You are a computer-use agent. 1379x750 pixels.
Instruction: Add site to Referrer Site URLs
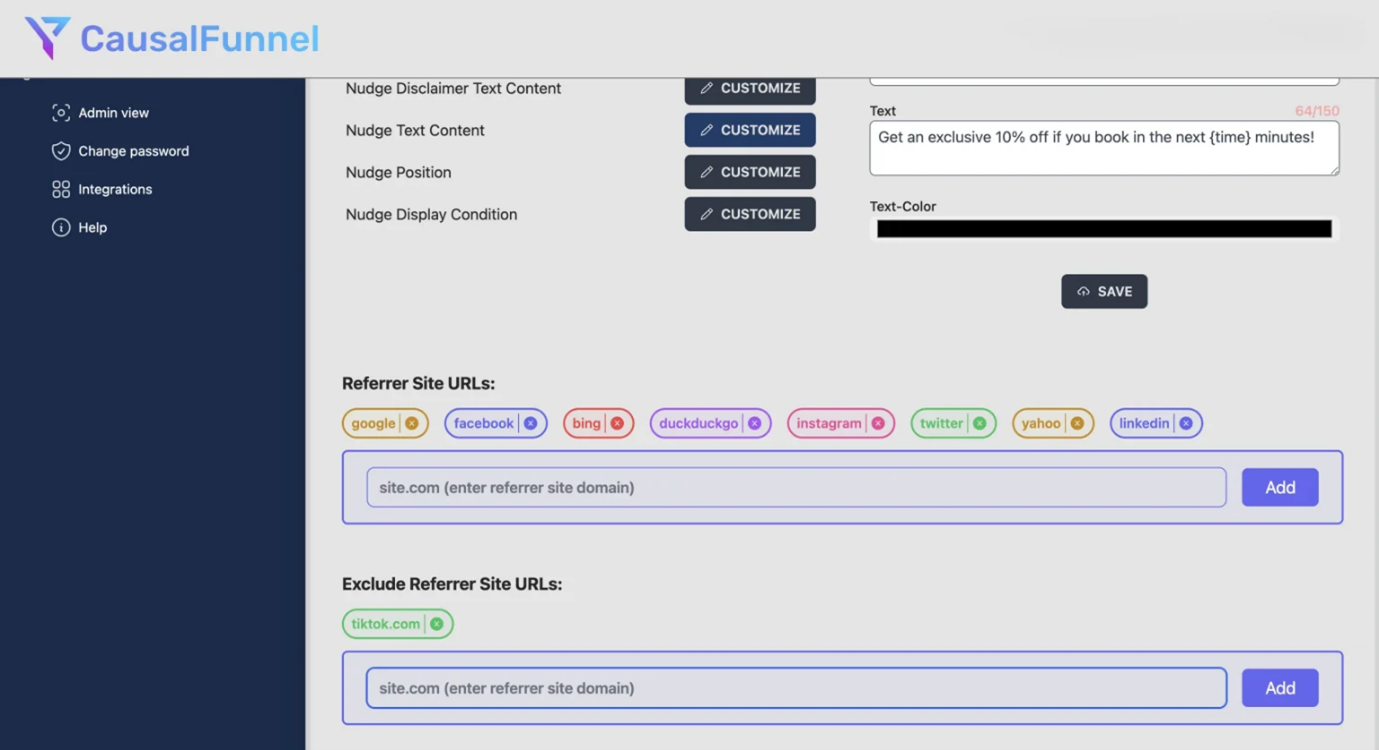click(x=1280, y=487)
